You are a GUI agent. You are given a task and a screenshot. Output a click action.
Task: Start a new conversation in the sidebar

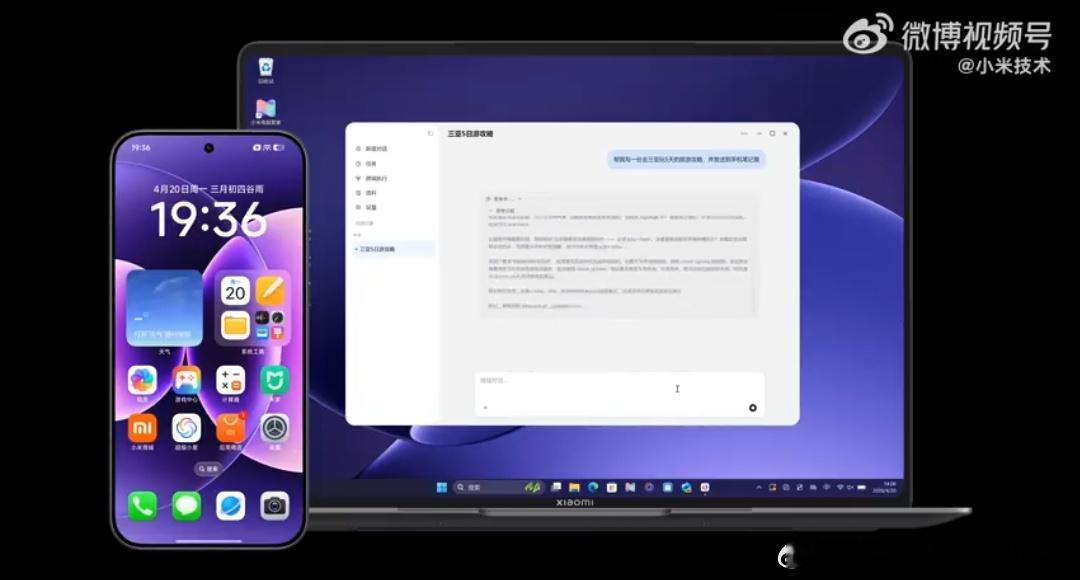coord(372,149)
